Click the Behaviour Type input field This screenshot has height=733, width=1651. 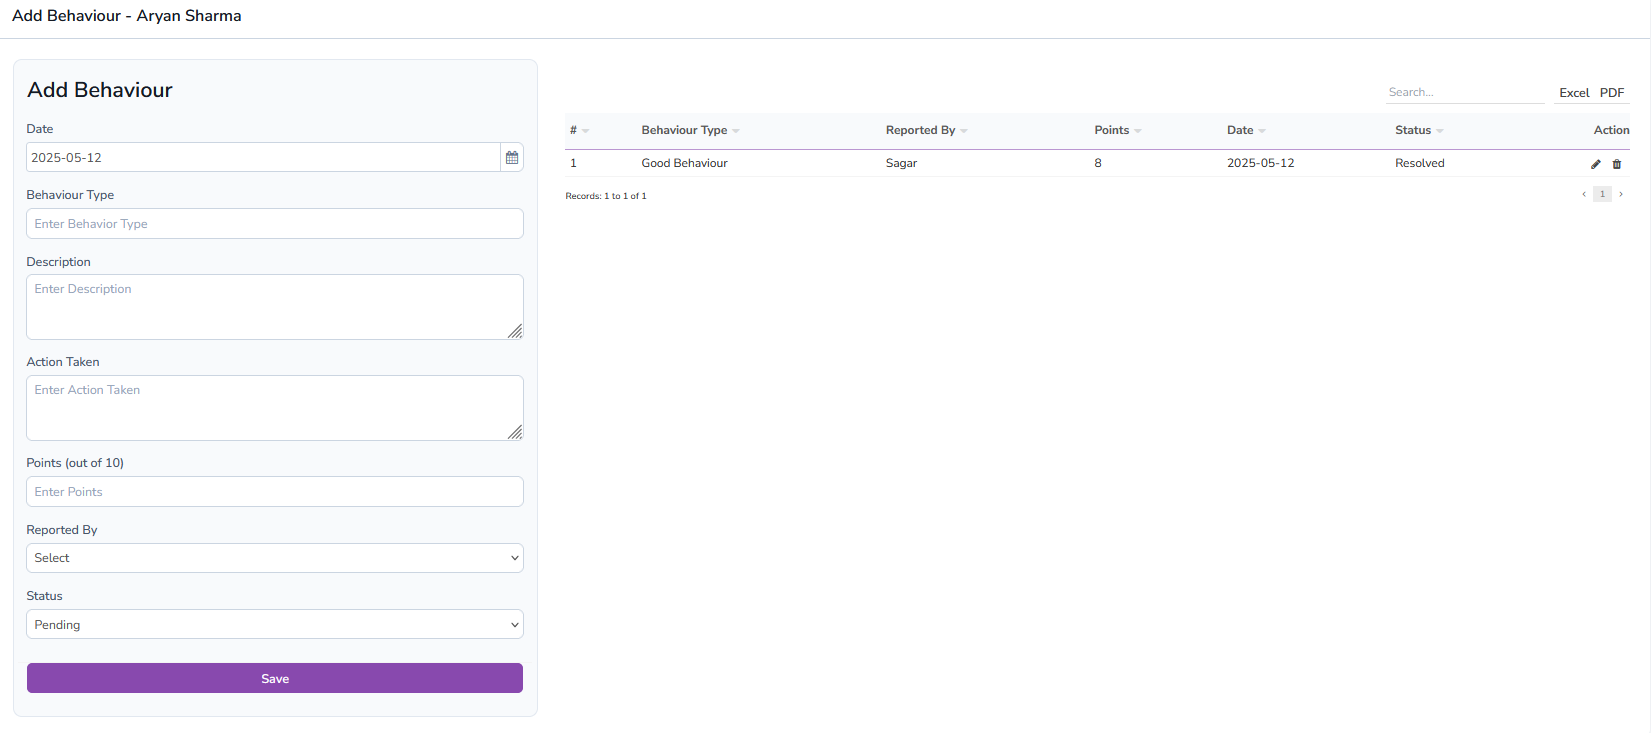275,224
